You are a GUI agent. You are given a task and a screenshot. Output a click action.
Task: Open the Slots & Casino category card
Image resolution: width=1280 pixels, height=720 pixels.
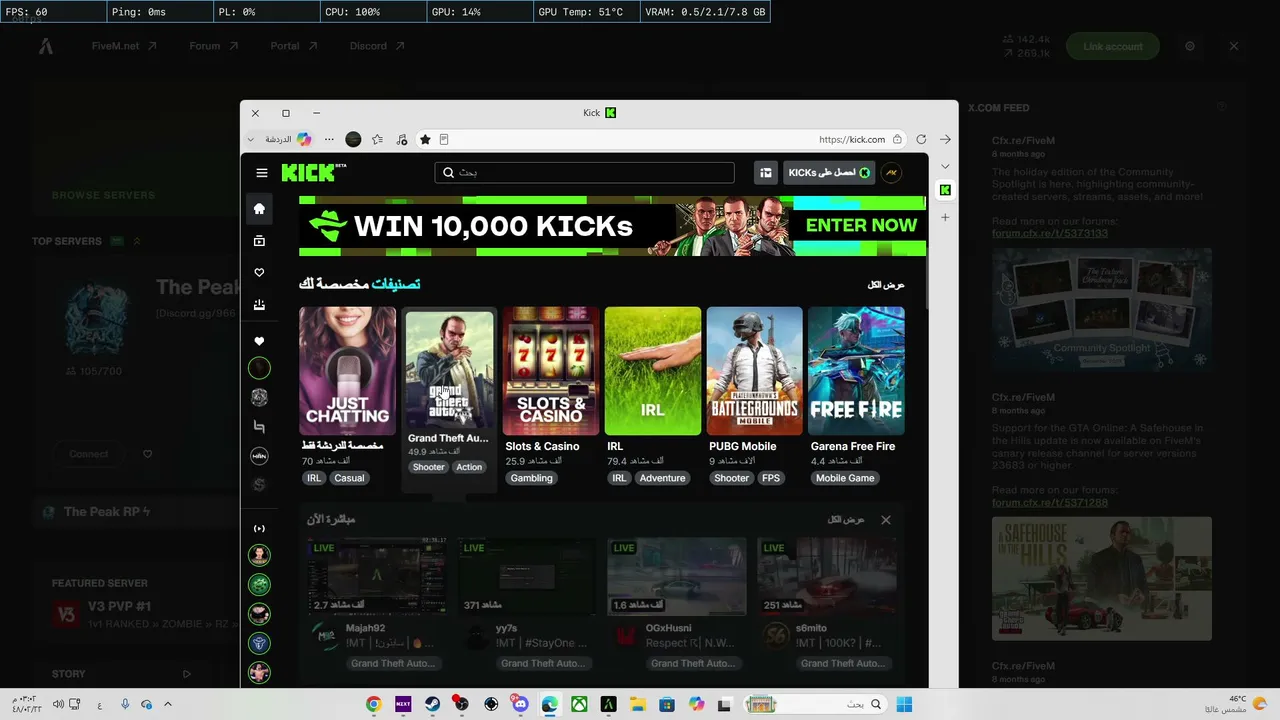[551, 371]
